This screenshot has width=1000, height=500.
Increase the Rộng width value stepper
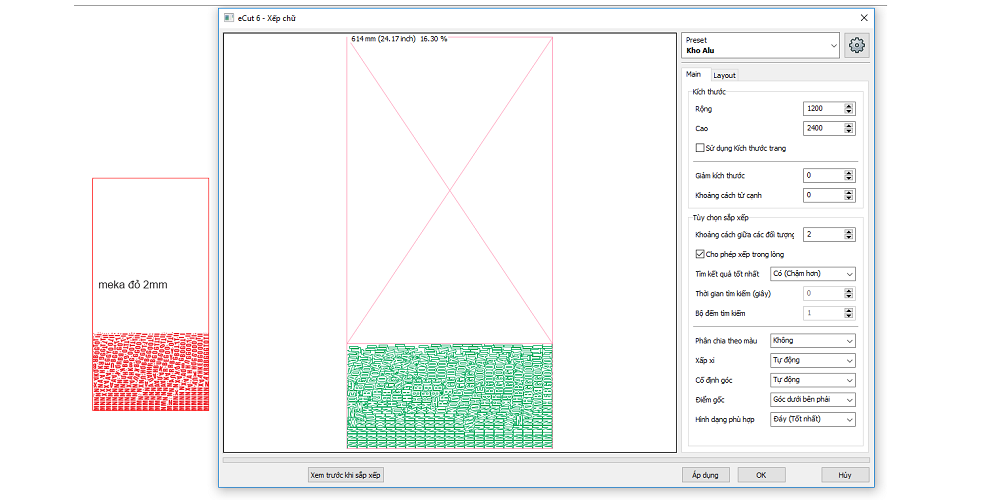point(850,105)
